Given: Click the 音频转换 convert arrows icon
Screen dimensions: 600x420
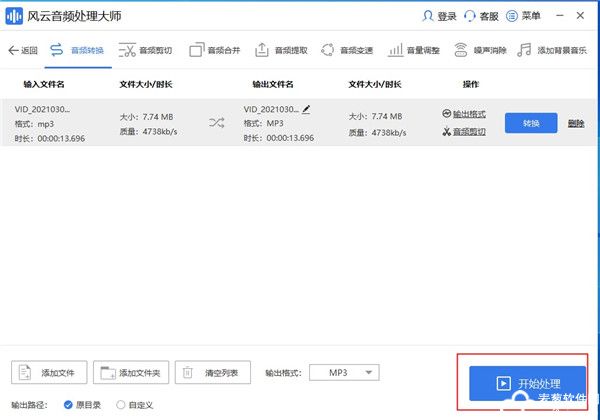Looking at the screenshot, I should coord(57,50).
